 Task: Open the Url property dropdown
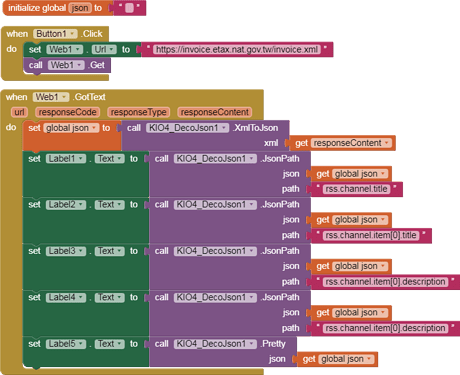pos(104,49)
